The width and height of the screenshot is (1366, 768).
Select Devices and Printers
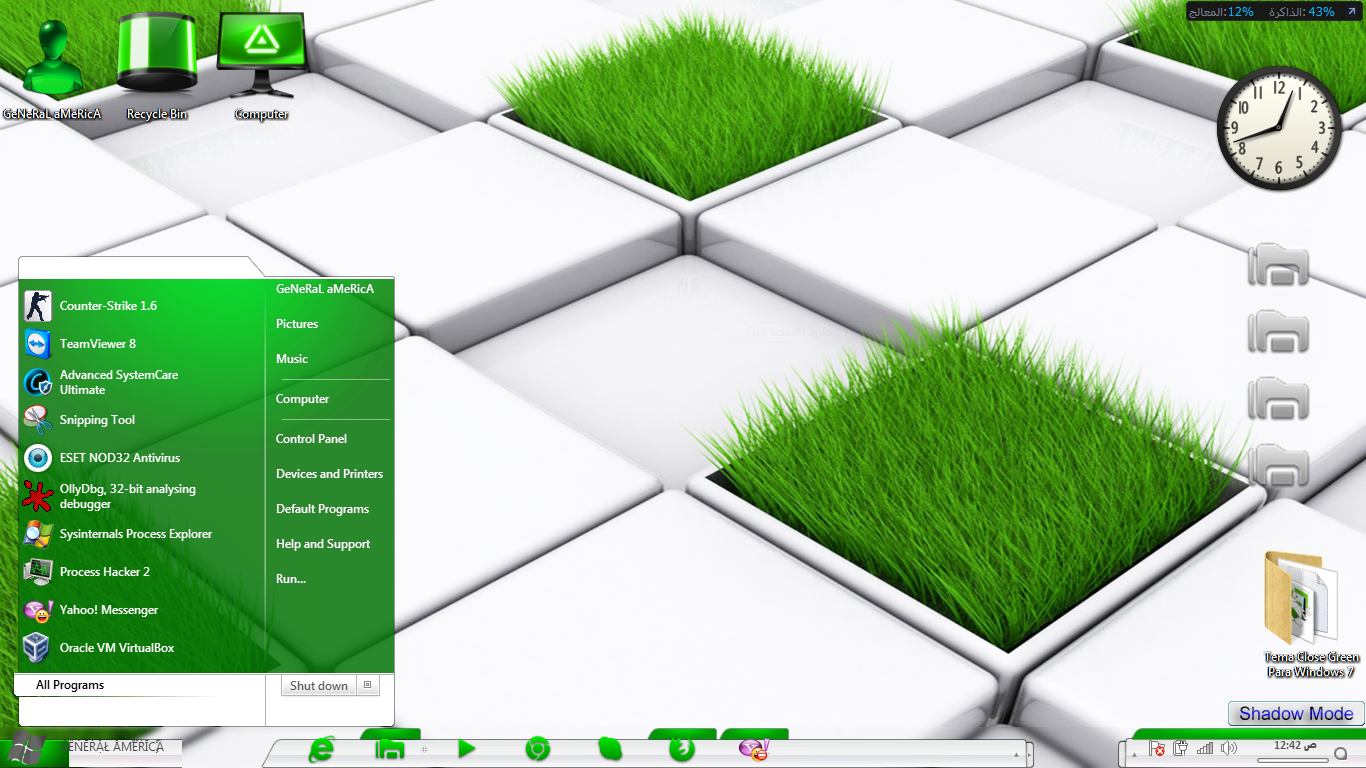click(x=329, y=474)
